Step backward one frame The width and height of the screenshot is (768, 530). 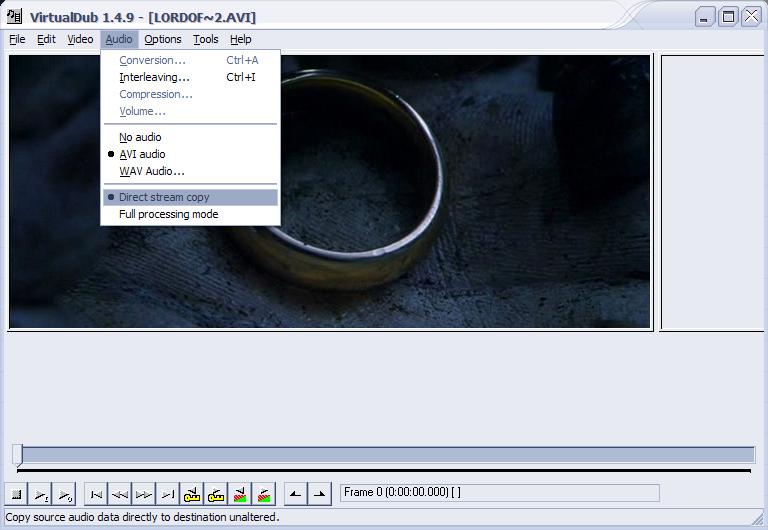(x=120, y=494)
